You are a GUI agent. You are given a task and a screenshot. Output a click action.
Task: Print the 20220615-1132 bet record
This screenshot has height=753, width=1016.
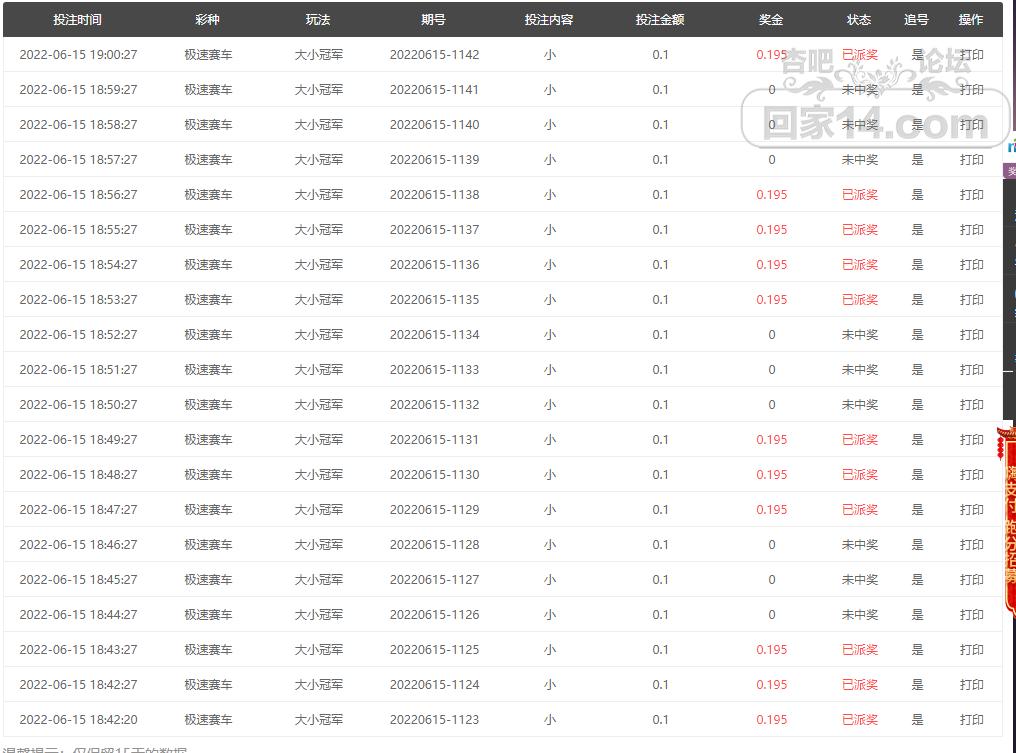click(971, 404)
